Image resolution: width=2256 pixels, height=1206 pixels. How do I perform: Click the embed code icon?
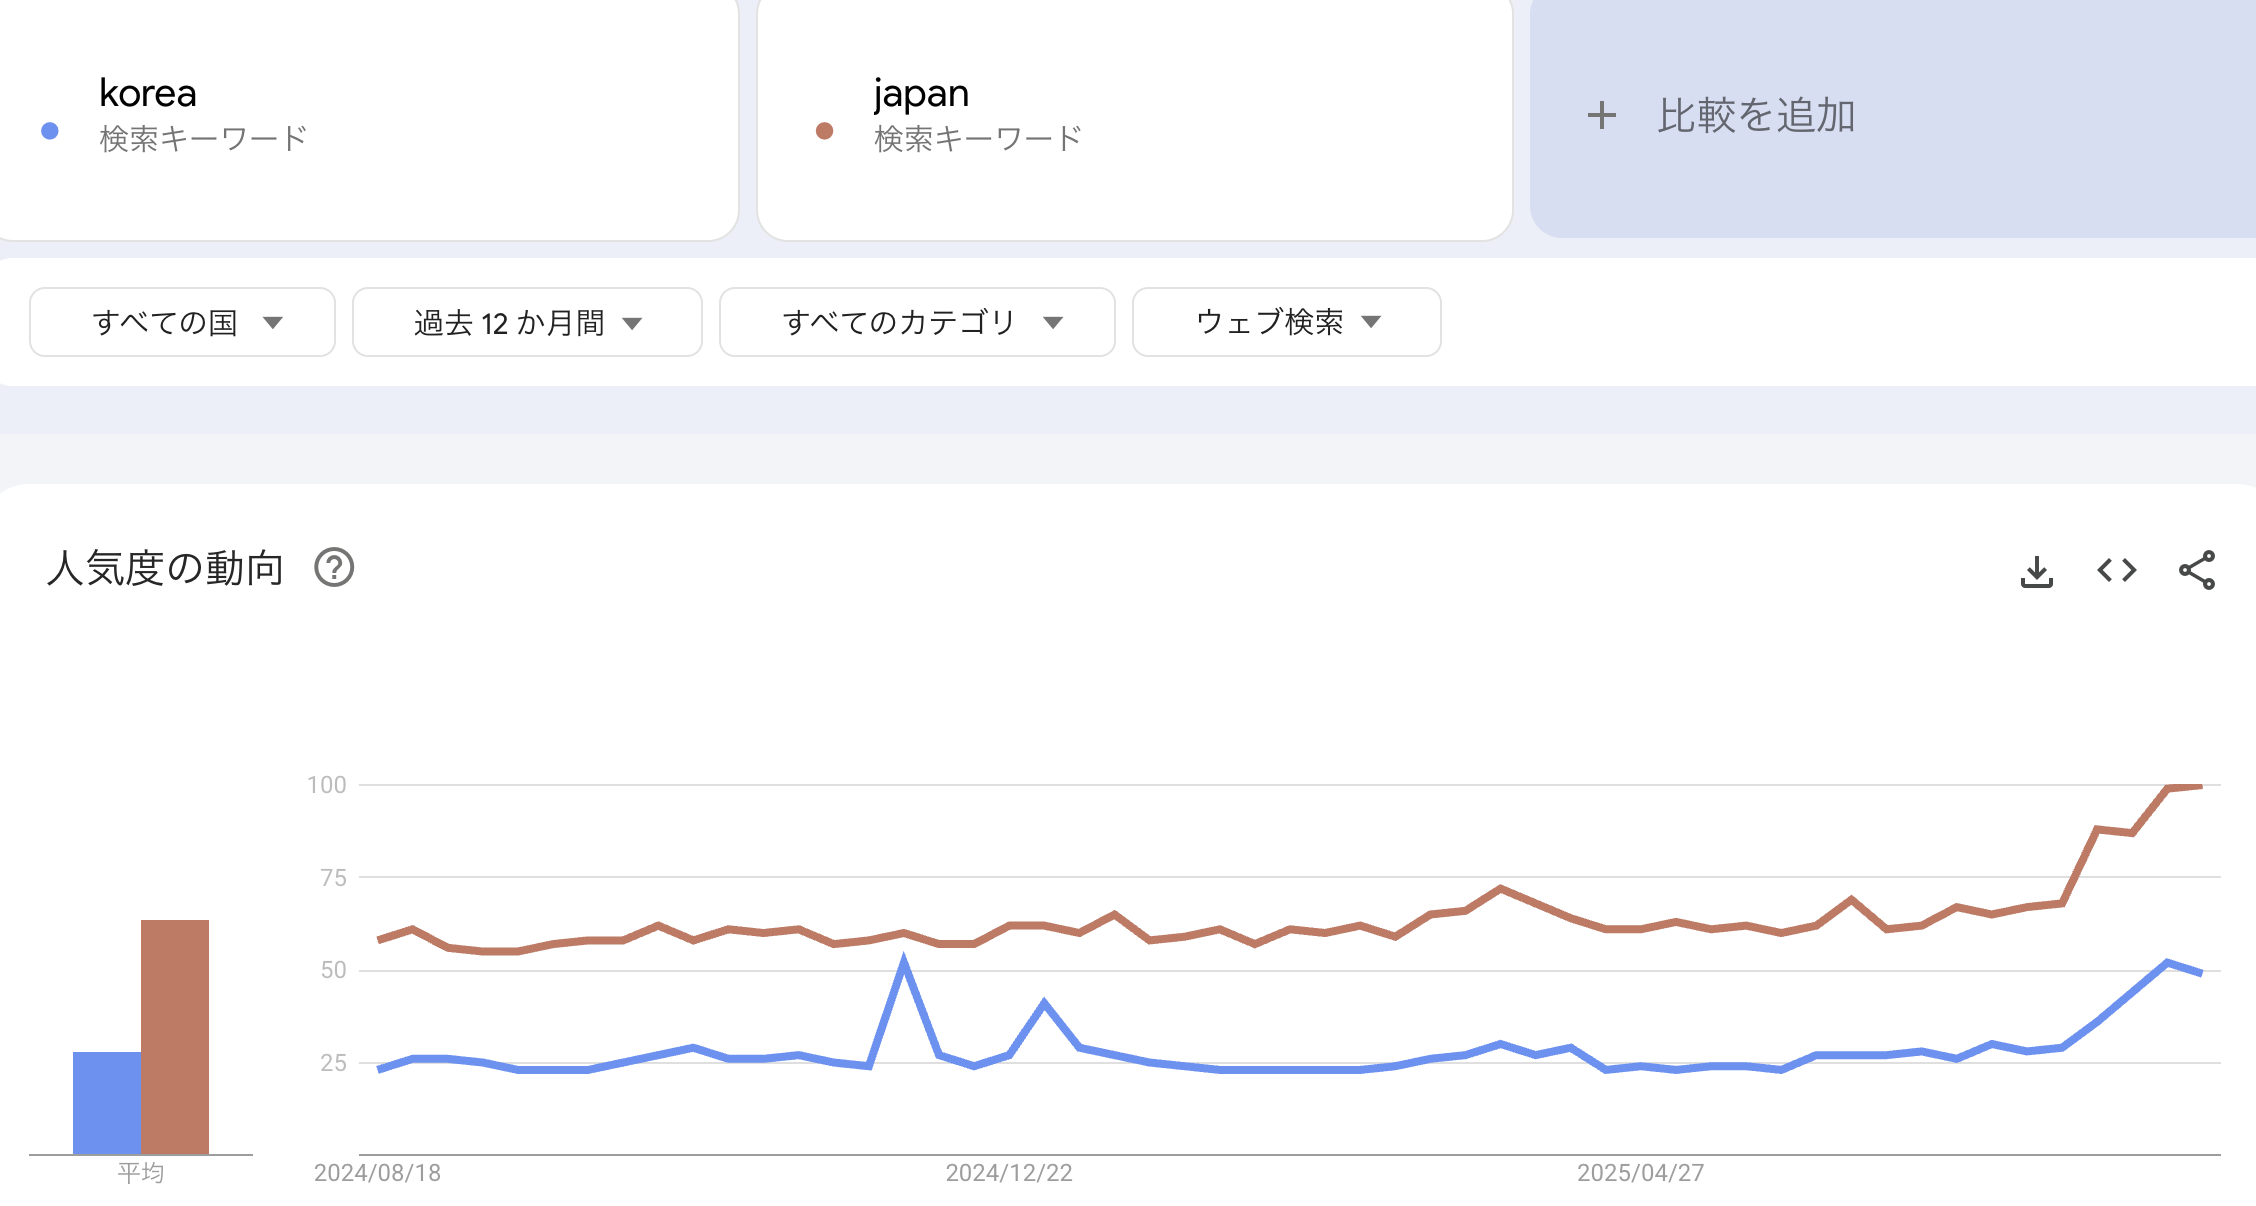(2116, 571)
